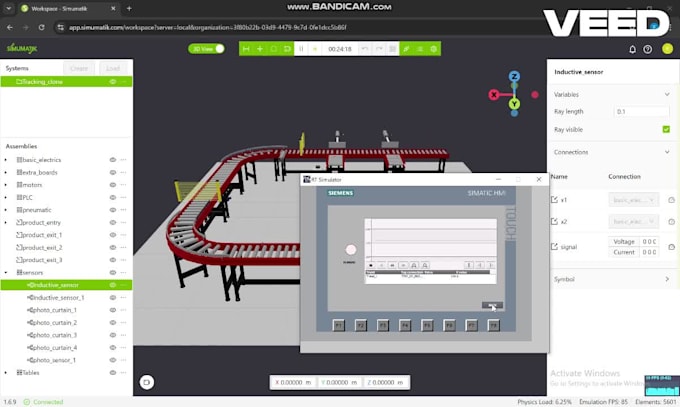Toggle visibility of photo_sensor_1

112,360
